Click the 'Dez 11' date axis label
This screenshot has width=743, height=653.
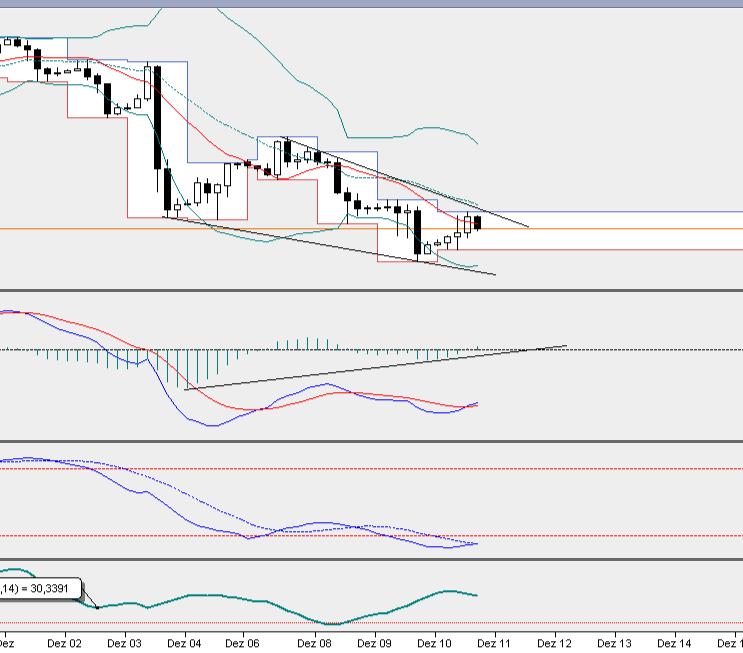[x=494, y=643]
